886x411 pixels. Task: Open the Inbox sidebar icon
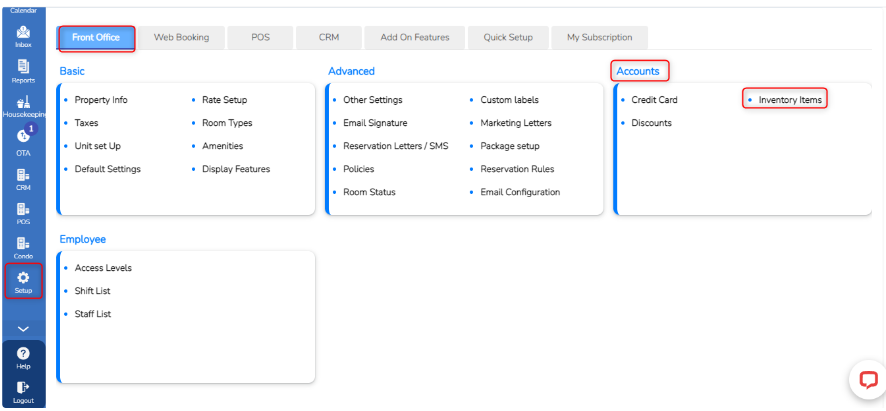23,36
